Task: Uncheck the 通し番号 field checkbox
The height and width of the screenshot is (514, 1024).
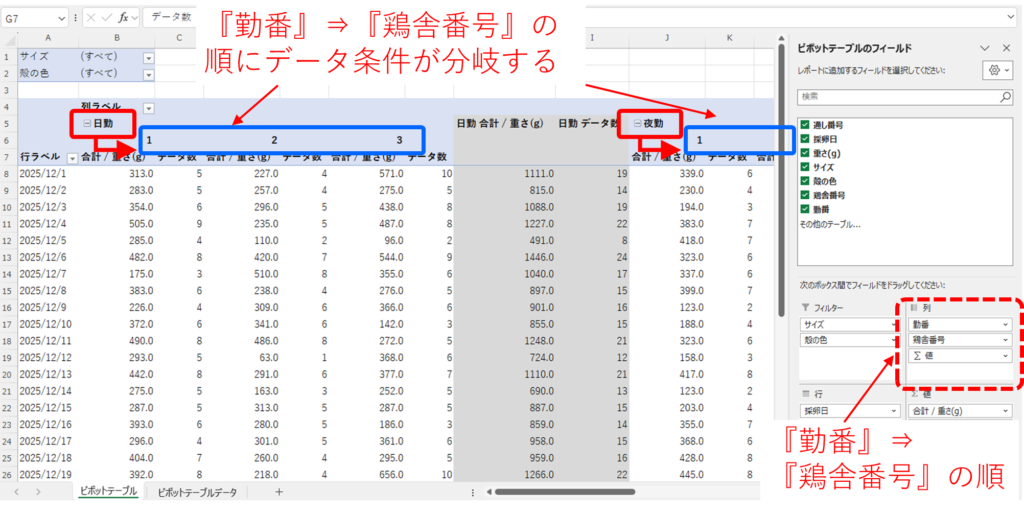Action: (805, 125)
